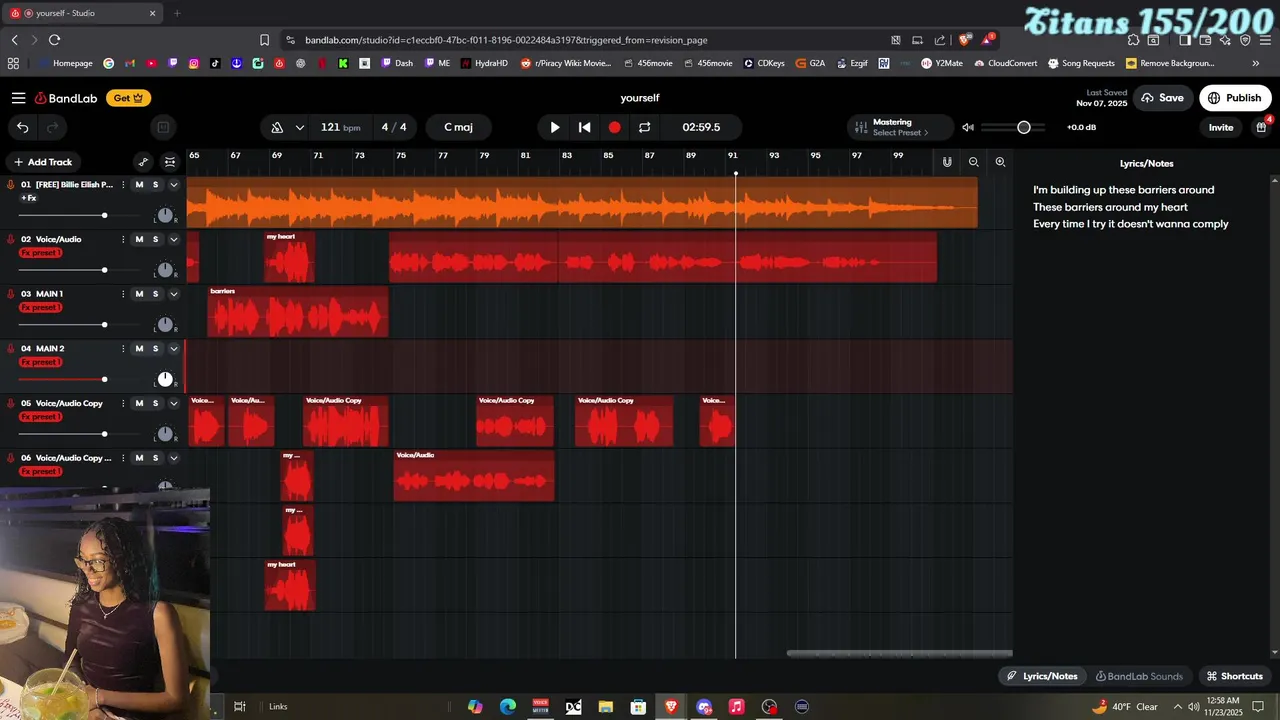Image resolution: width=1280 pixels, height=720 pixels.
Task: Click the Add Track button
Action: [43, 162]
